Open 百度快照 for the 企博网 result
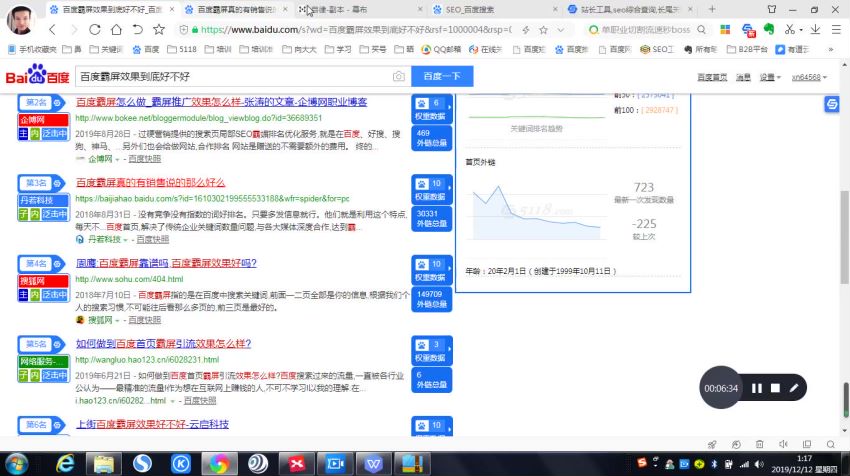Viewport: 850px width, 476px height. [145, 159]
